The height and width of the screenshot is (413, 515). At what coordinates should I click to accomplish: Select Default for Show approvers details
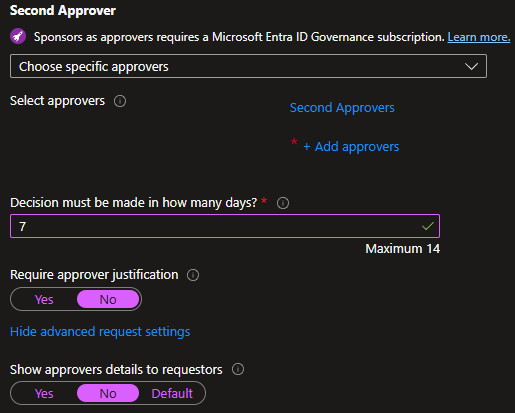pos(172,393)
